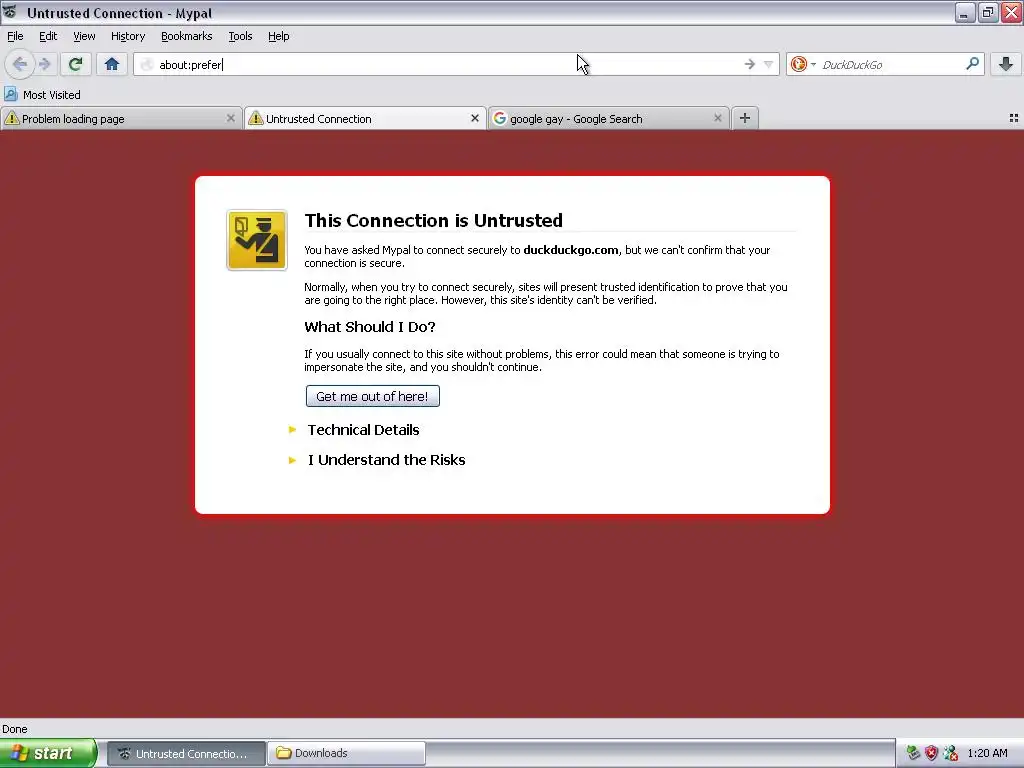The height and width of the screenshot is (768, 1024).
Task: Minimize the Mypal browser window
Action: pyautogui.click(x=964, y=12)
